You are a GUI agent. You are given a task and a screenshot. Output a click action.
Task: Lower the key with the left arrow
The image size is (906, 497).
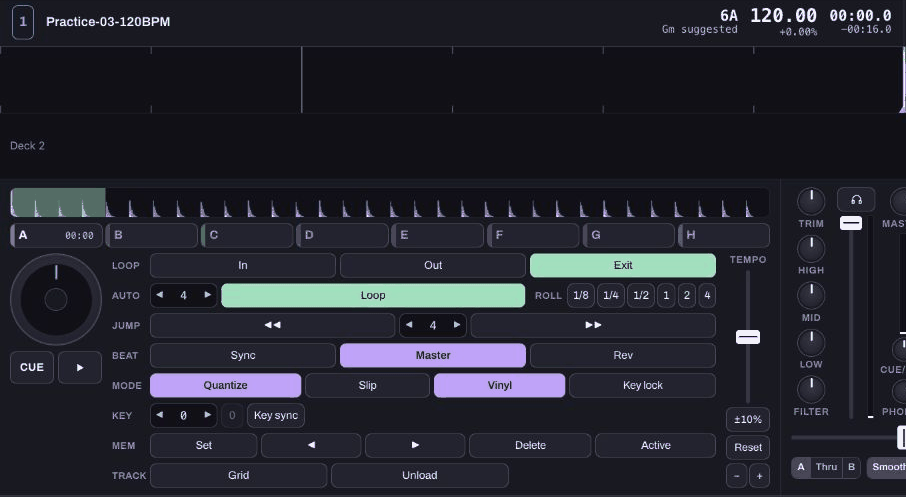pos(159,415)
